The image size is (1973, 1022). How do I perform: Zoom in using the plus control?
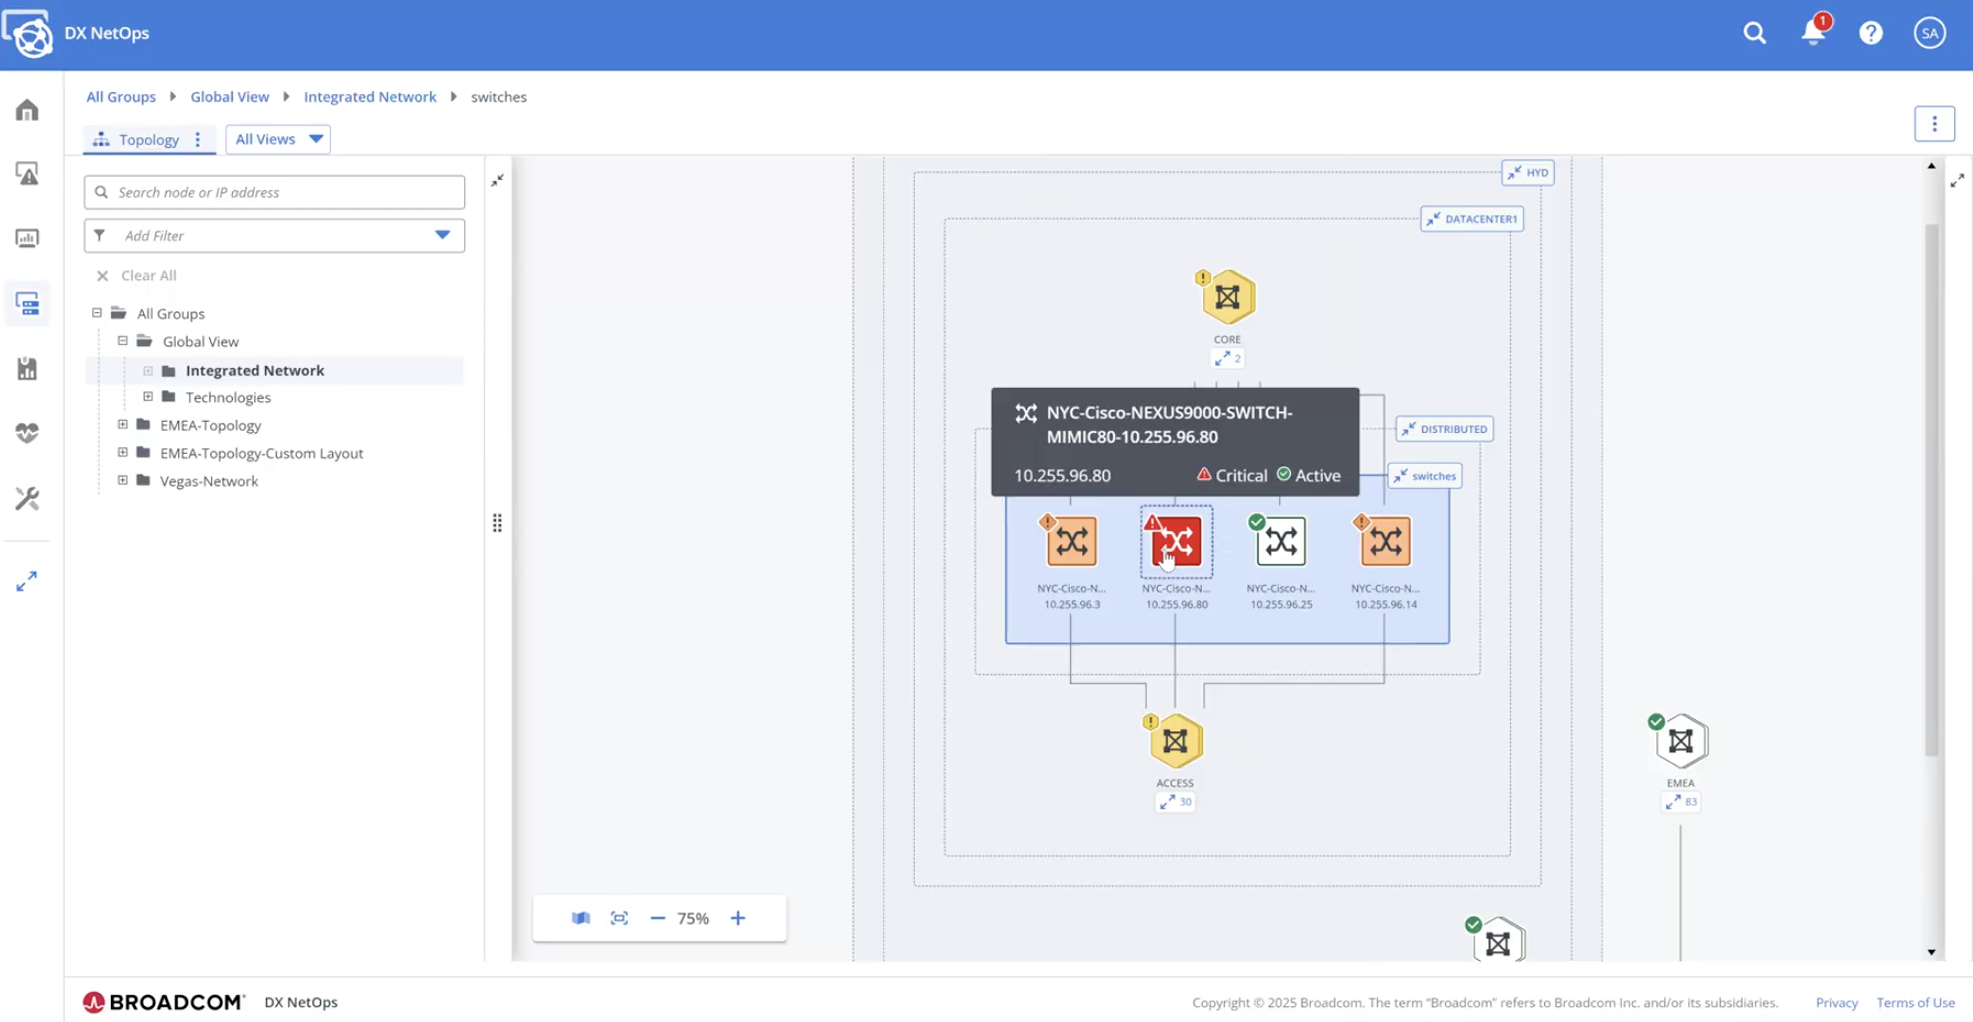click(738, 917)
